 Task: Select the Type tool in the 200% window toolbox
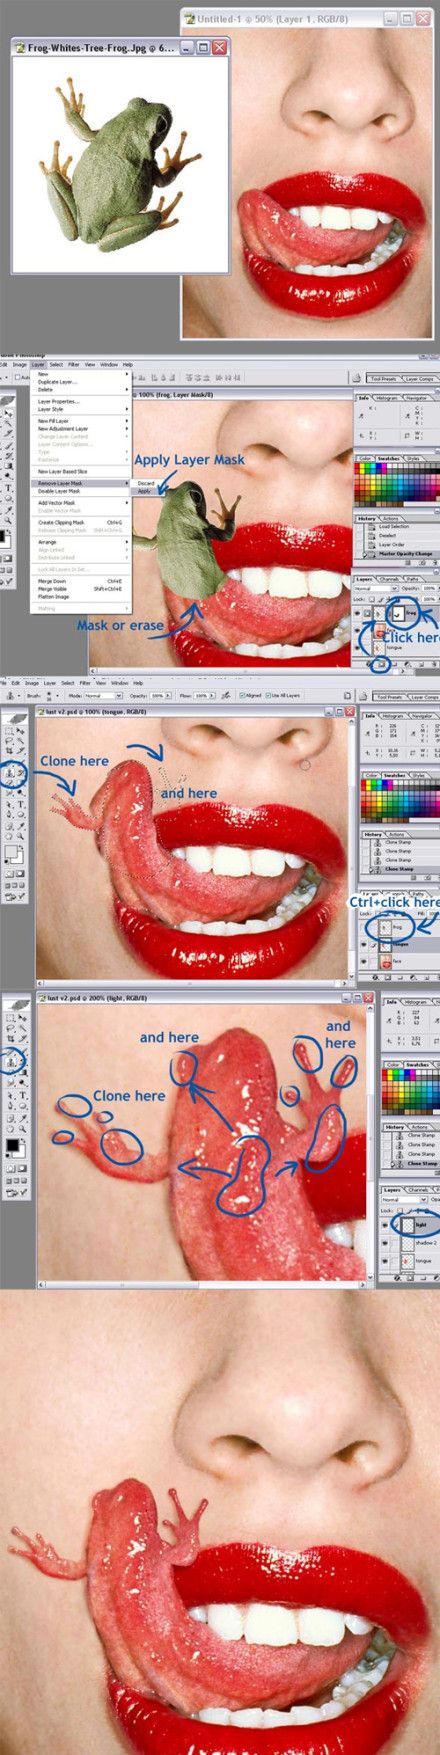coord(23,1094)
